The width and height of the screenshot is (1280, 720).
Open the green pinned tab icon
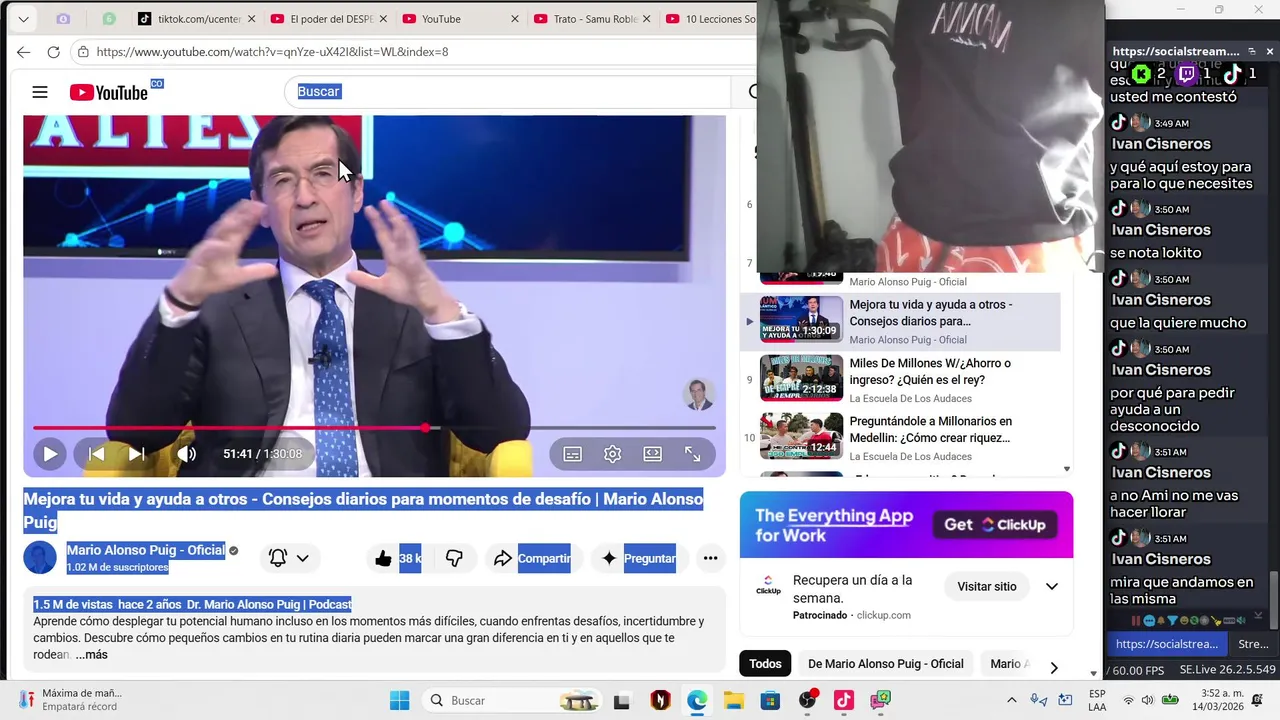tap(109, 19)
